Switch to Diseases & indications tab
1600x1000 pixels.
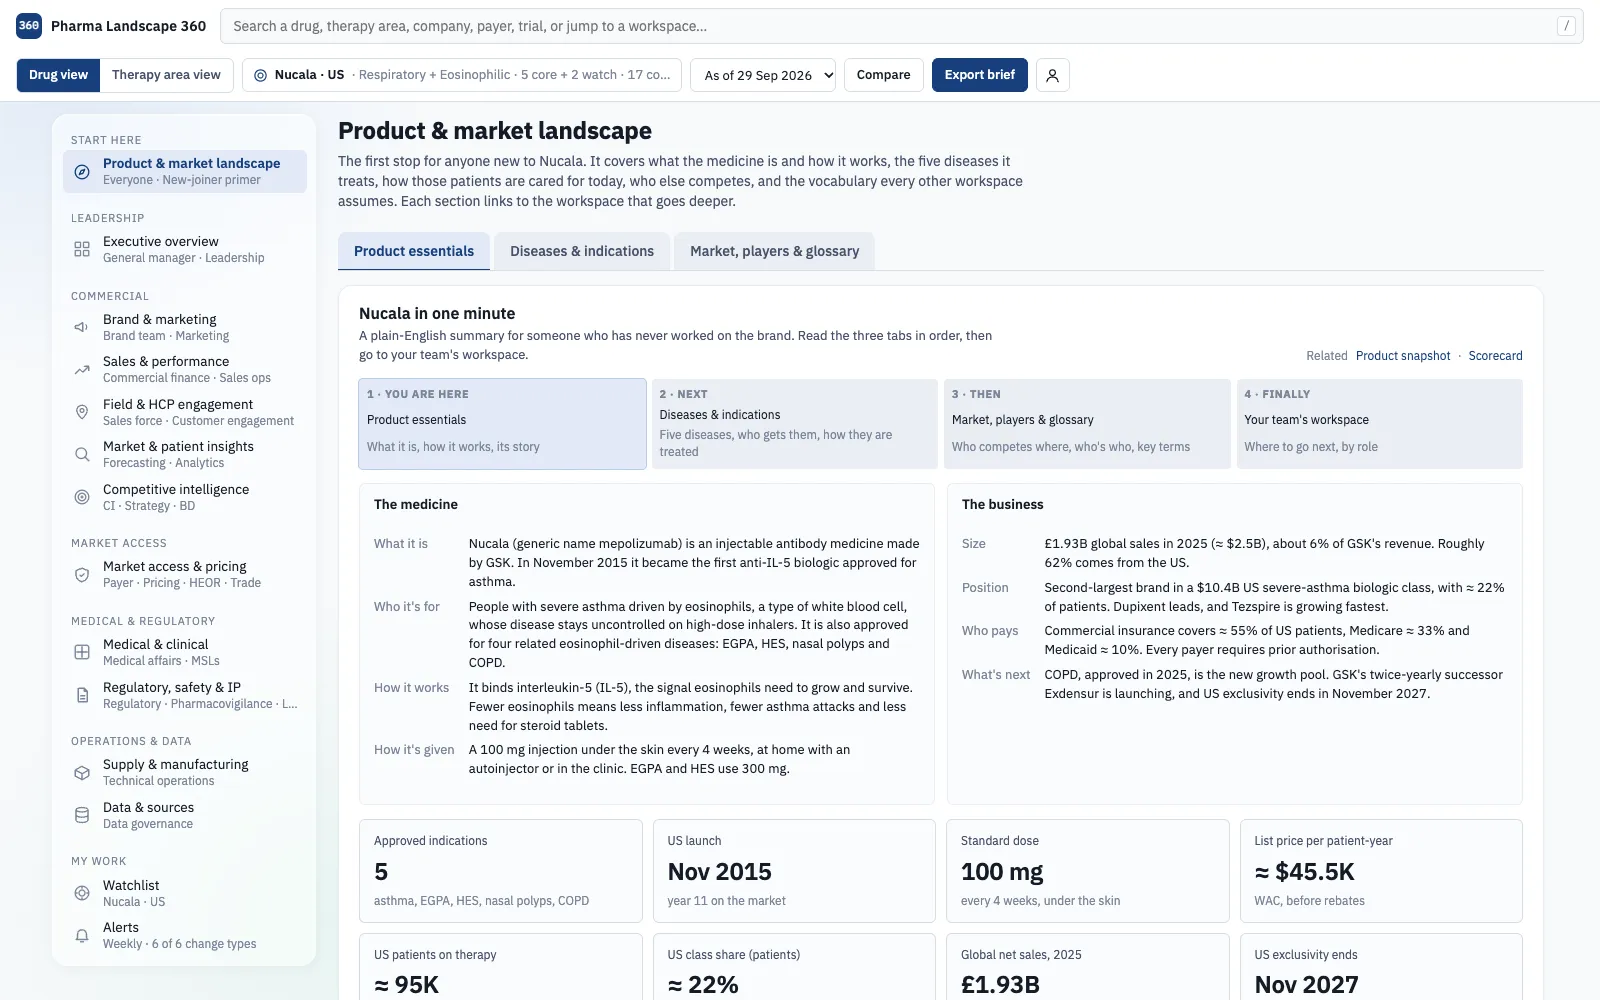582,251
